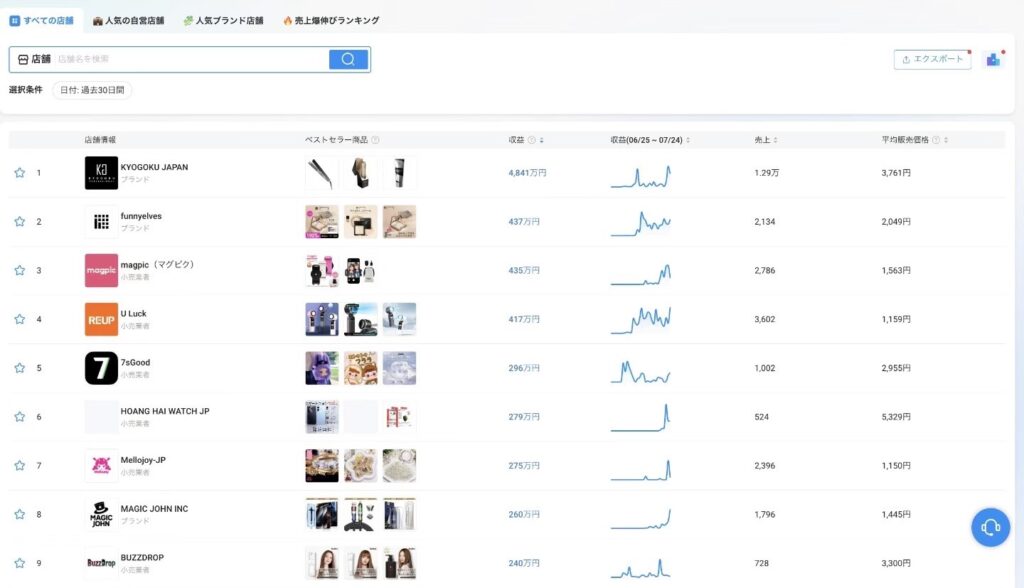
Task: Open the MAGIC JOHN hat logo
Action: (x=101, y=514)
